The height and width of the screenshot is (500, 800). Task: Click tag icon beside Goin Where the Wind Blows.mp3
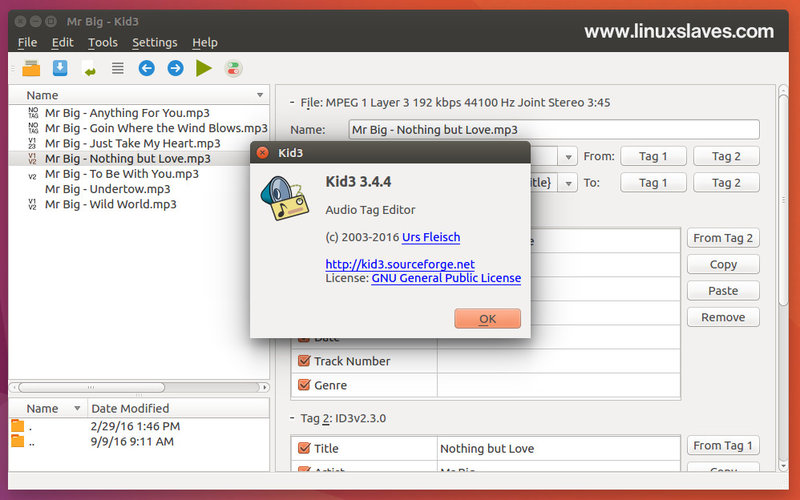(33, 128)
